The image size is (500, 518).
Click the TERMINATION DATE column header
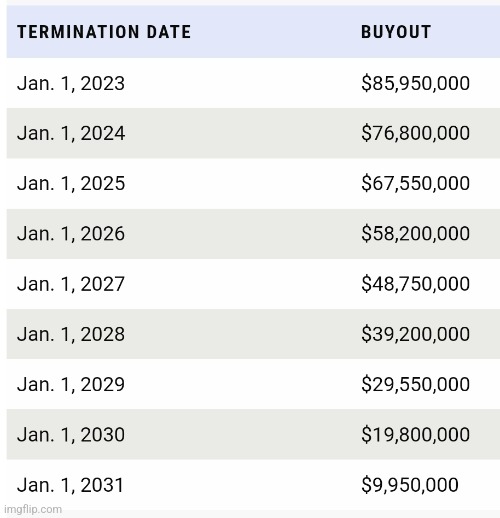104,32
